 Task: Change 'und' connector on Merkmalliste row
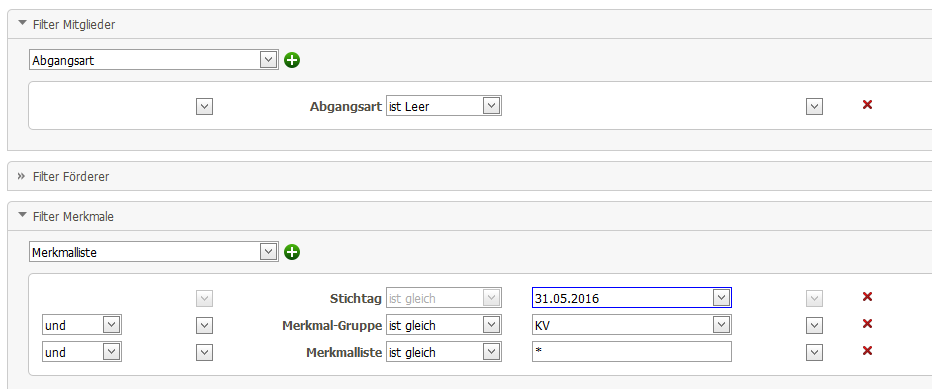(81, 352)
